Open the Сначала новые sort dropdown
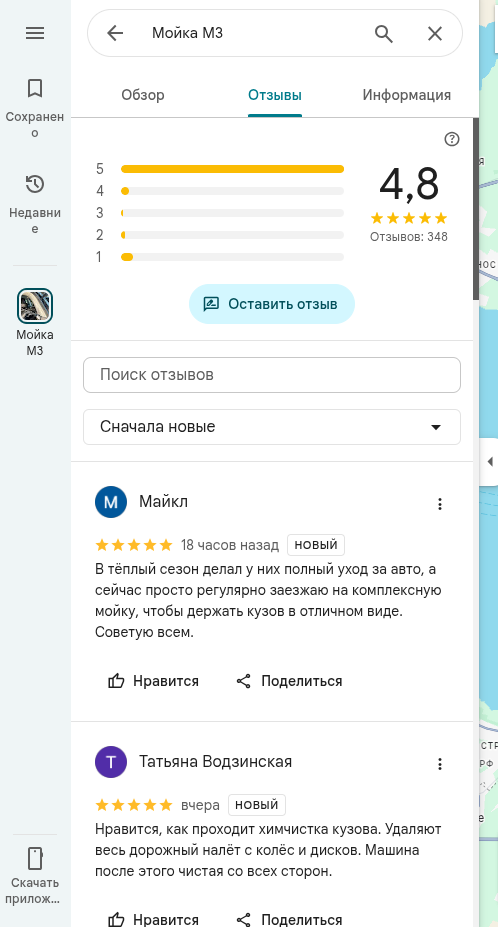 pos(271,427)
